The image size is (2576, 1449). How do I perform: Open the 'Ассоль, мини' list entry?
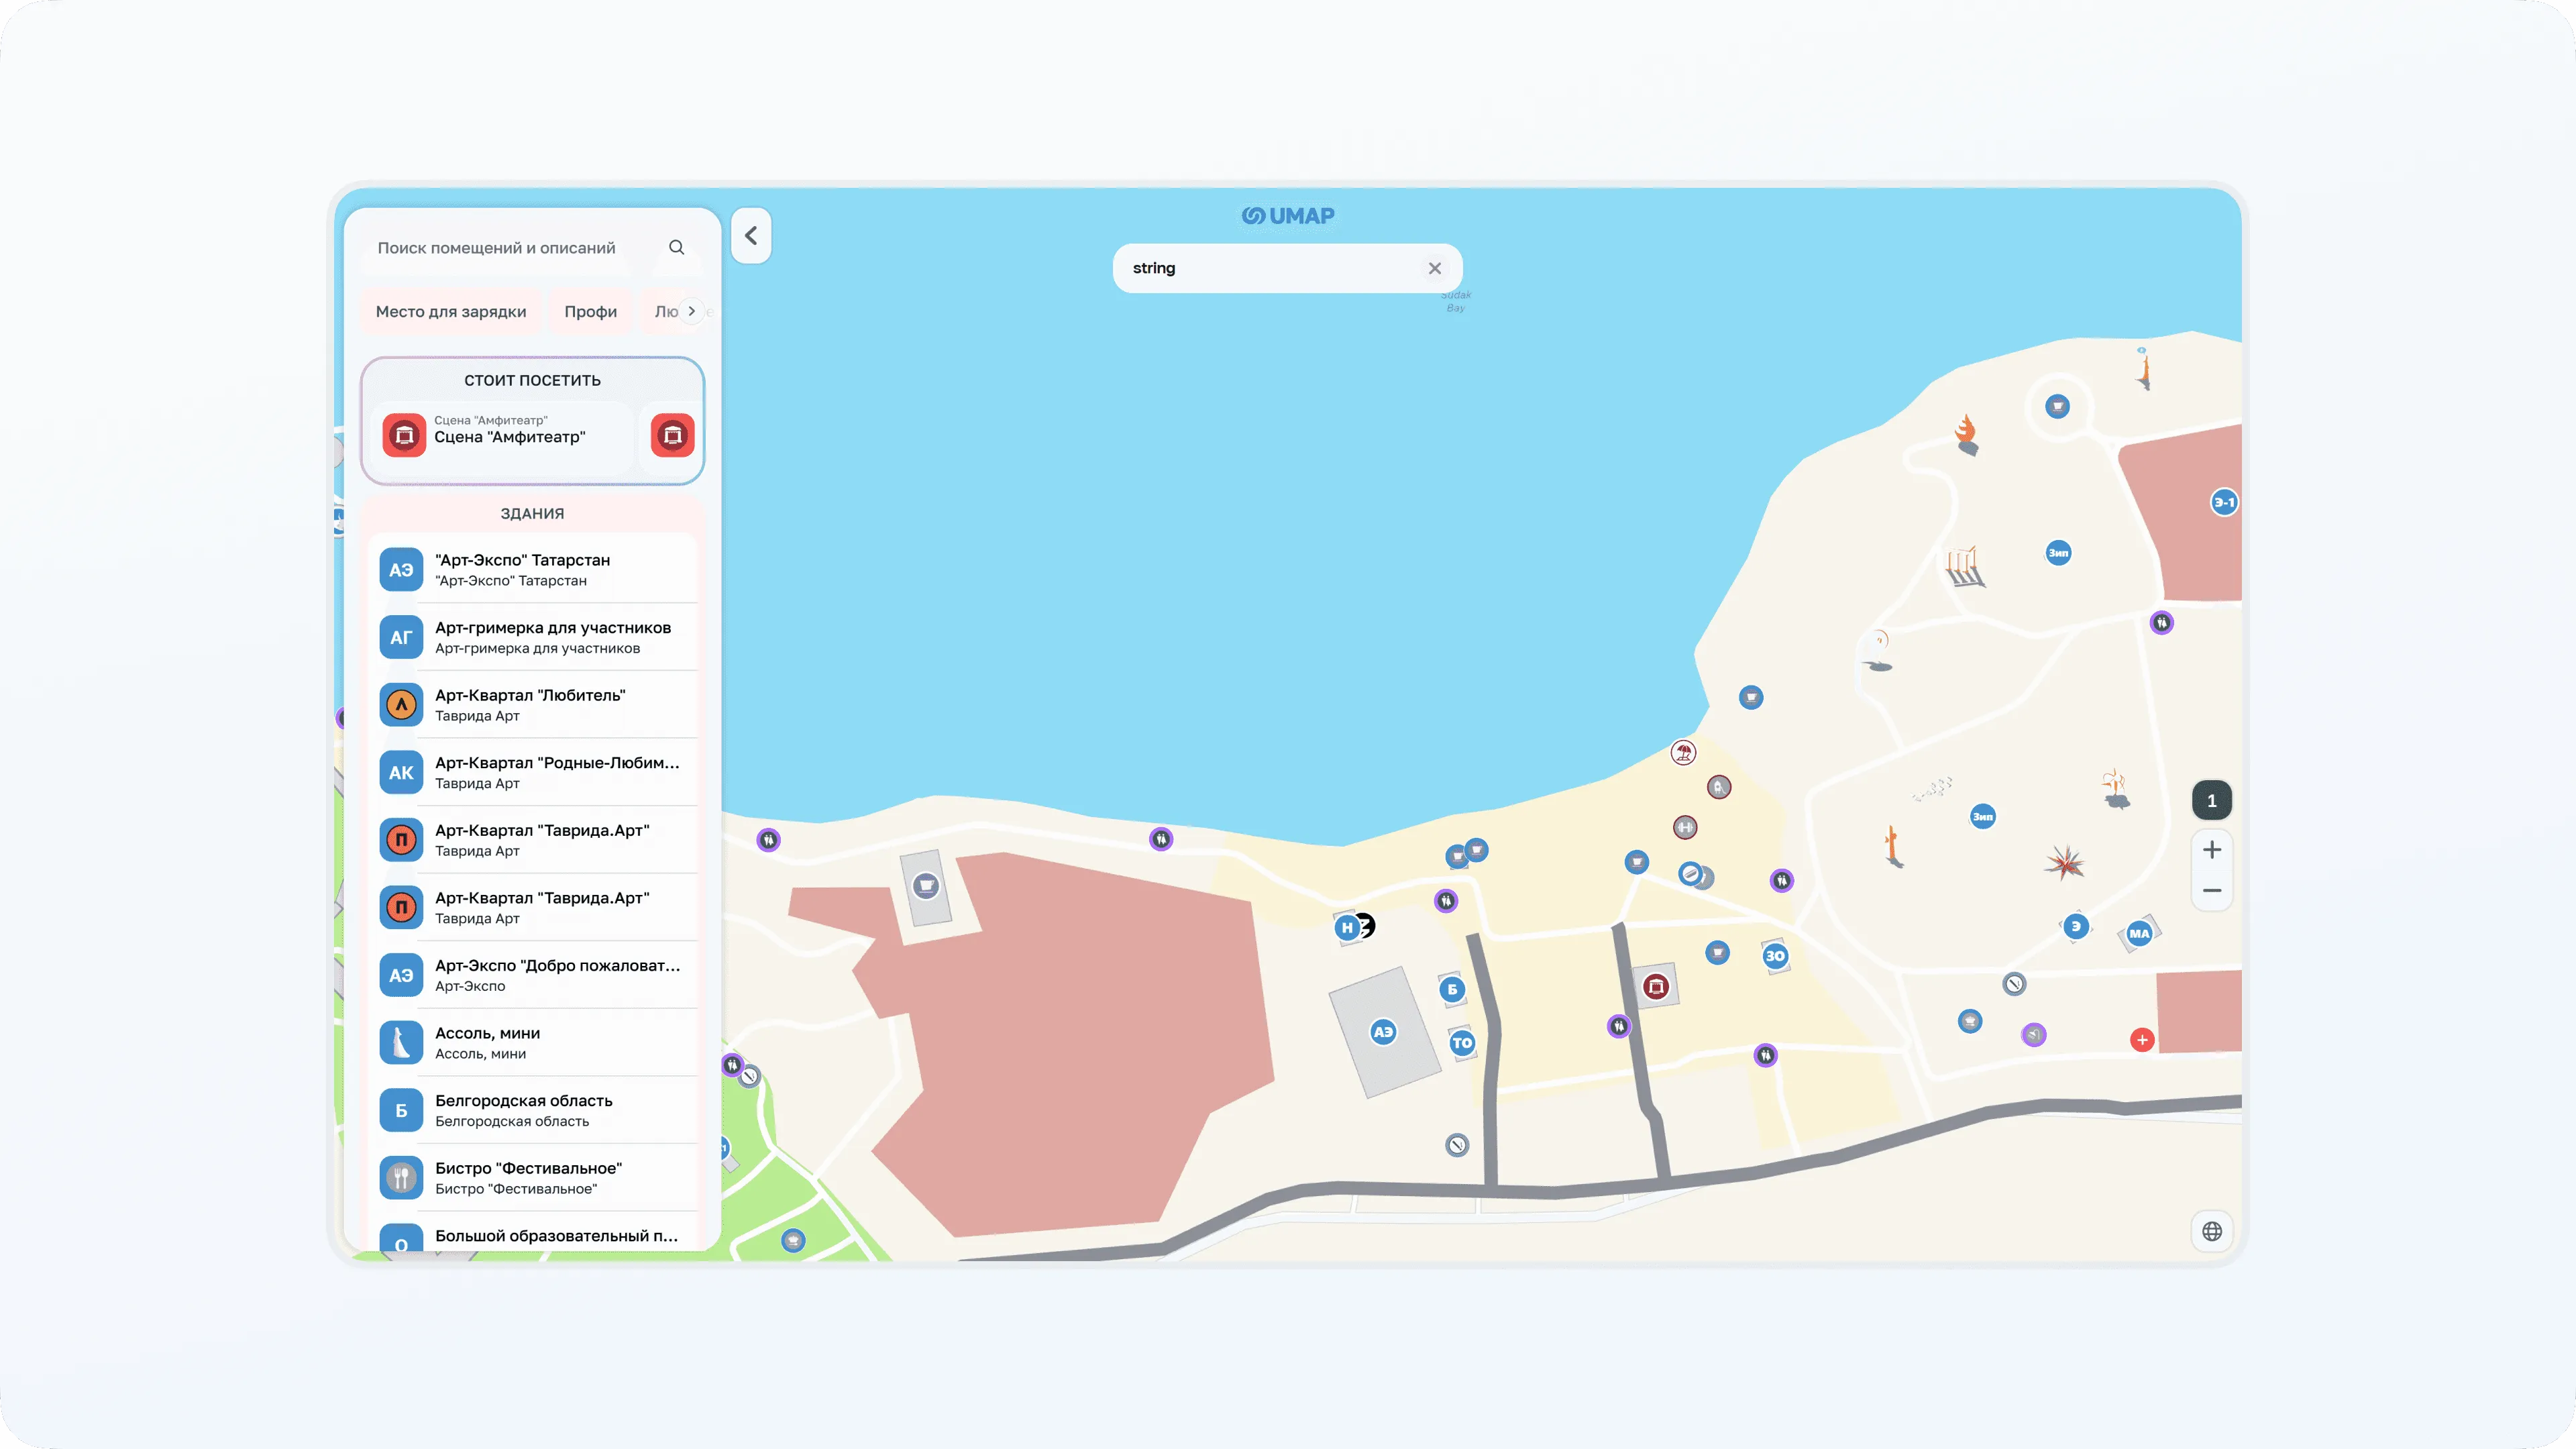click(533, 1043)
